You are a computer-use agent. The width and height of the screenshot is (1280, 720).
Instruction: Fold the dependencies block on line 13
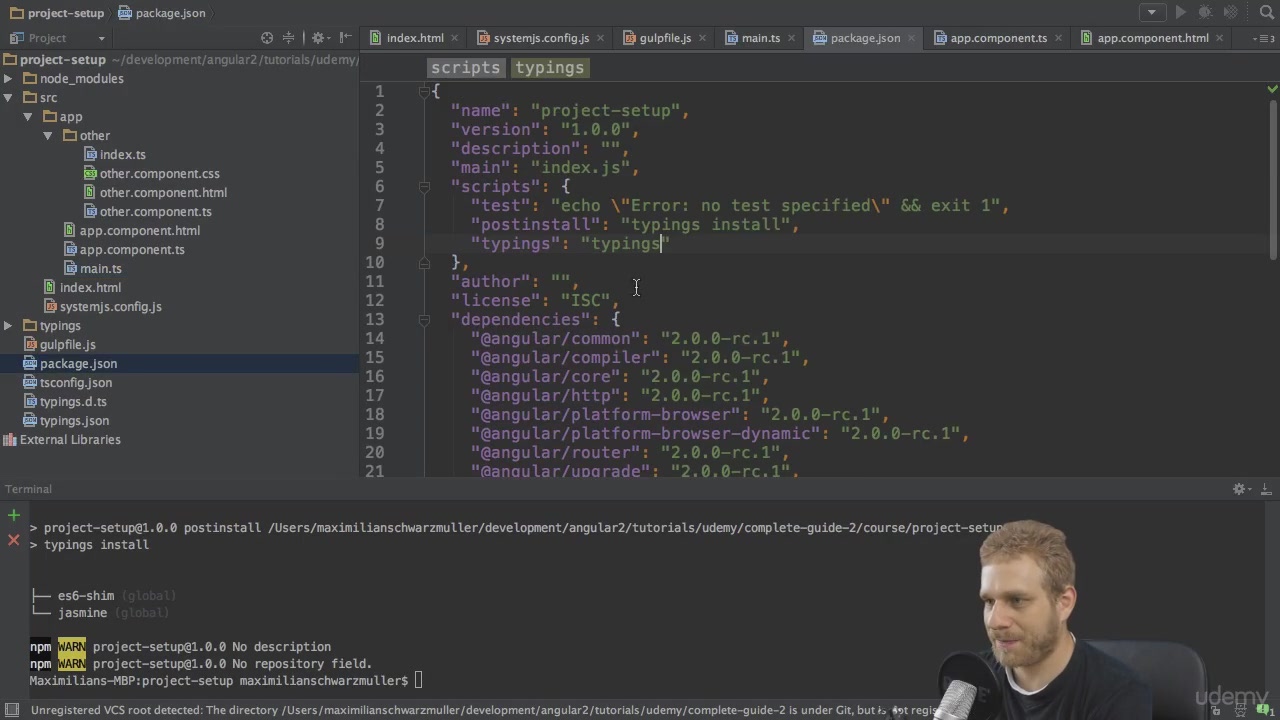click(x=424, y=320)
